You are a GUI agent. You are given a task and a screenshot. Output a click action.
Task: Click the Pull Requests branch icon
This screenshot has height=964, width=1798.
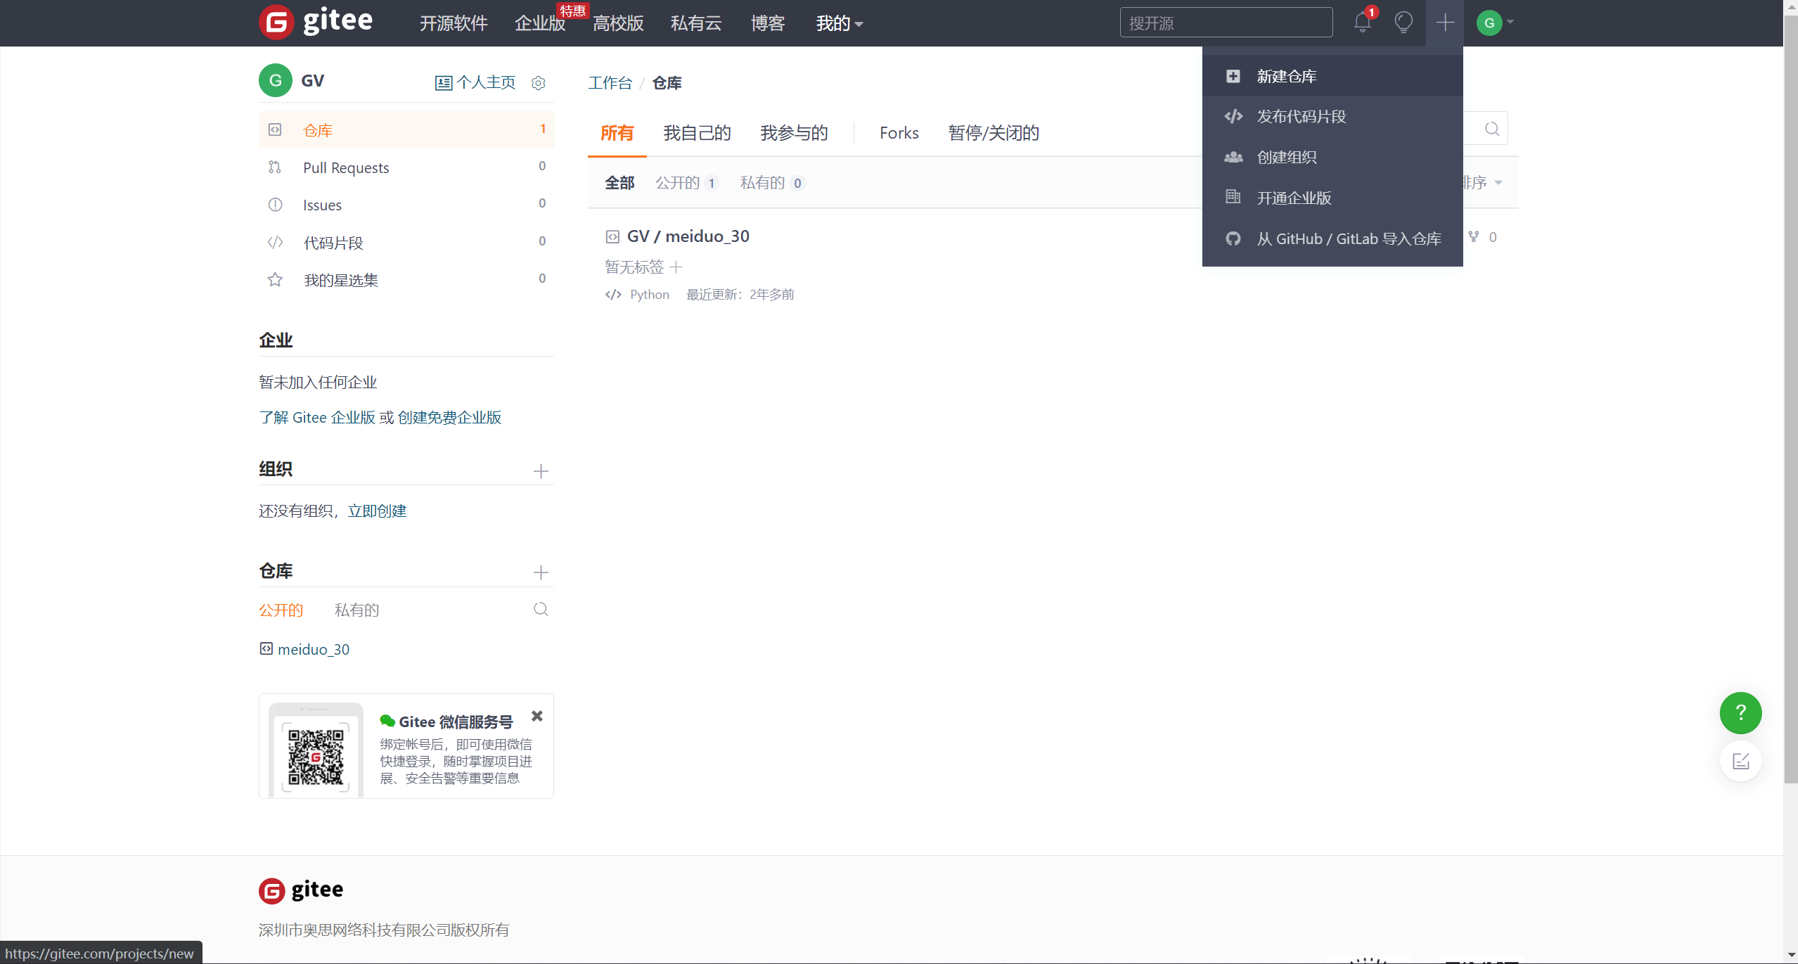click(275, 167)
